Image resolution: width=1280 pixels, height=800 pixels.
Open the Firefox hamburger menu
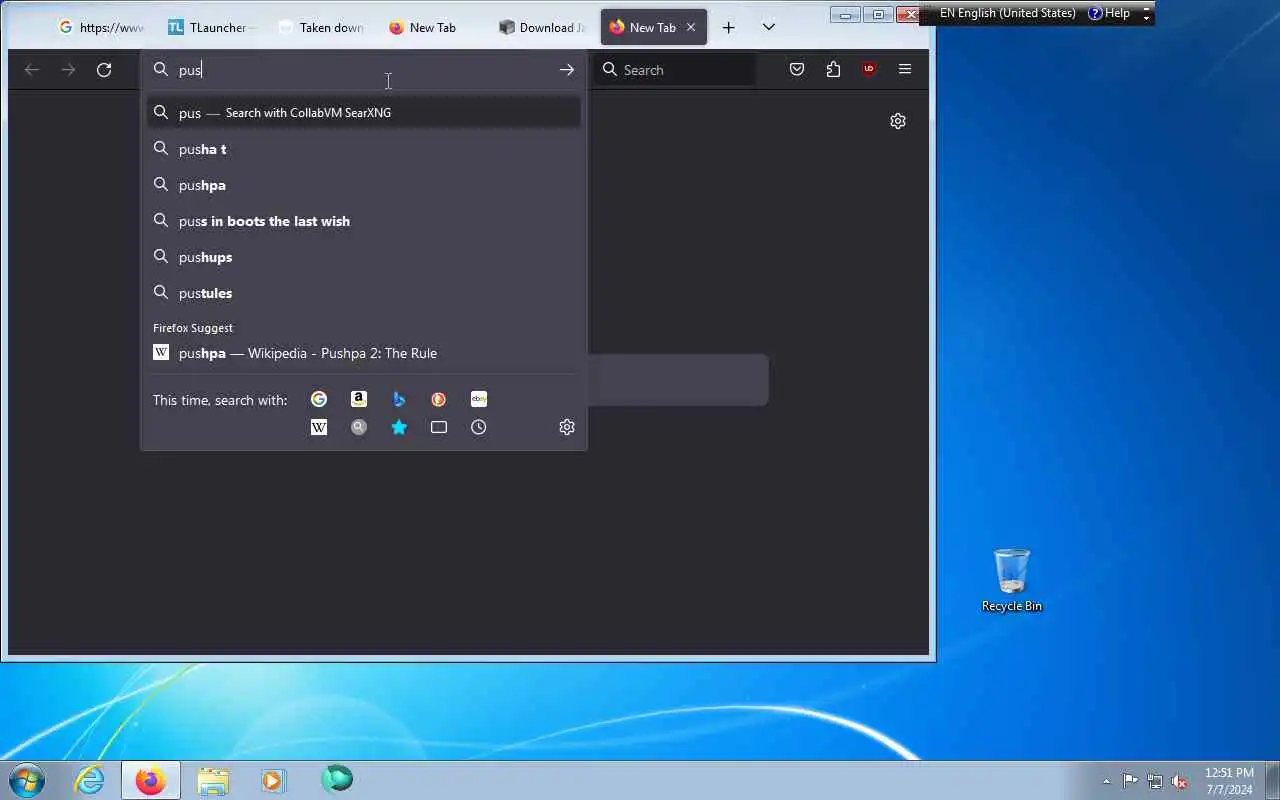[905, 70]
